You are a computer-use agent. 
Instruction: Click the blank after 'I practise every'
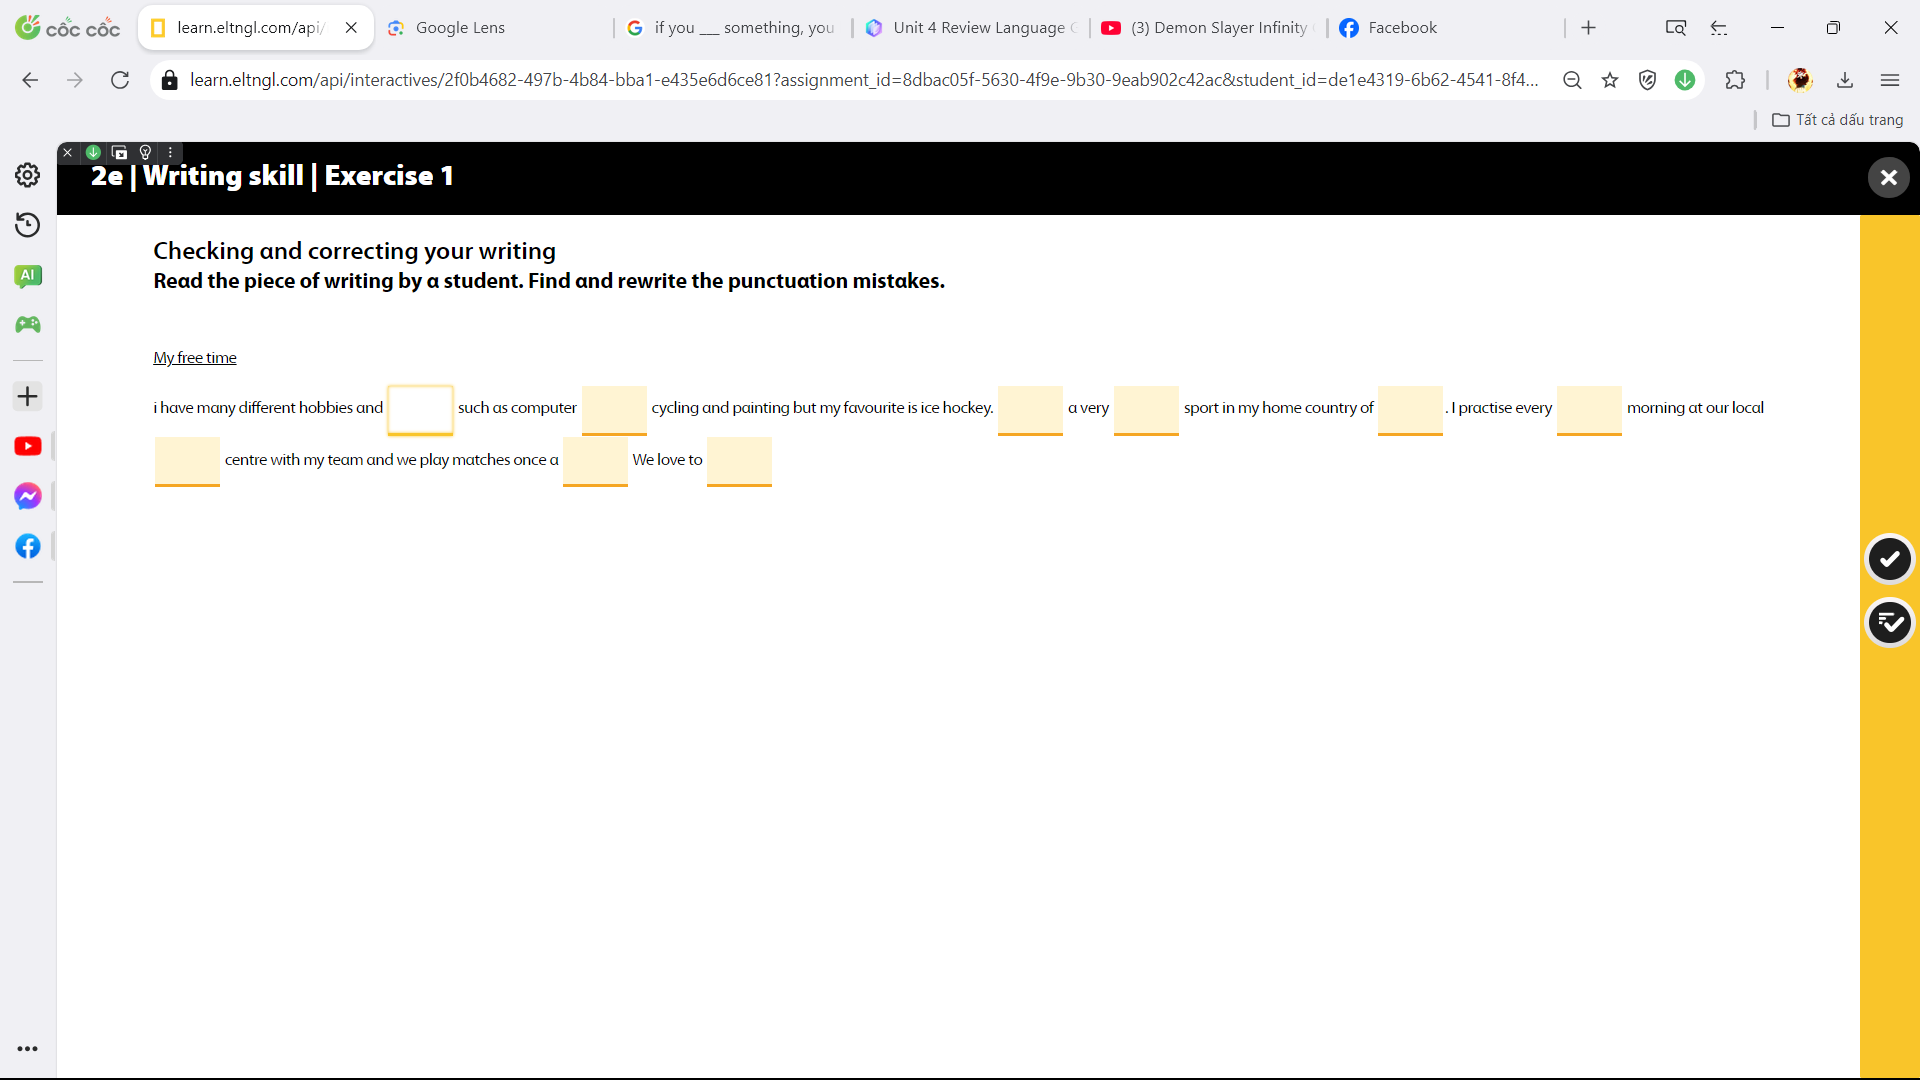click(x=1589, y=409)
